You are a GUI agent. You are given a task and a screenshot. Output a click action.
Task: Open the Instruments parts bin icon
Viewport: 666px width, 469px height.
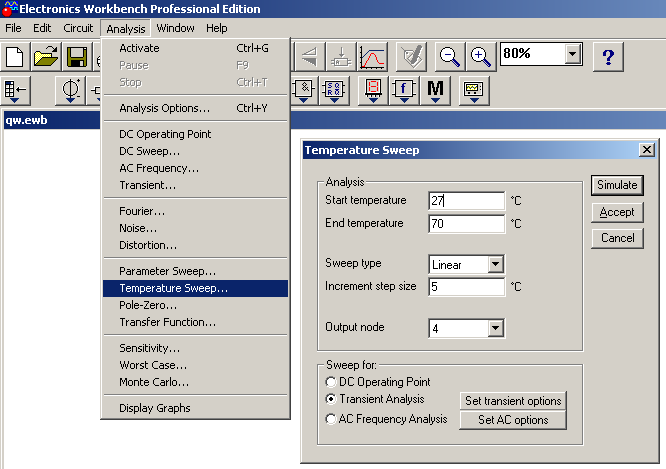click(x=474, y=90)
